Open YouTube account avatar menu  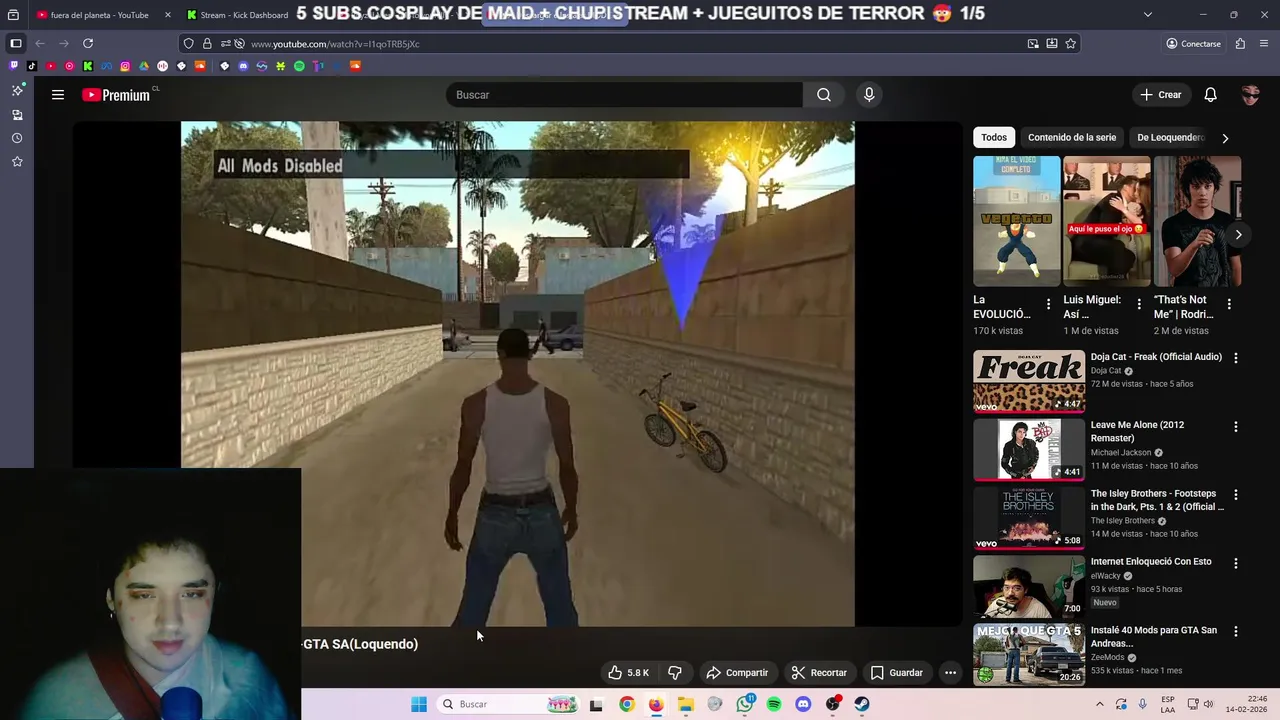[x=1250, y=95]
